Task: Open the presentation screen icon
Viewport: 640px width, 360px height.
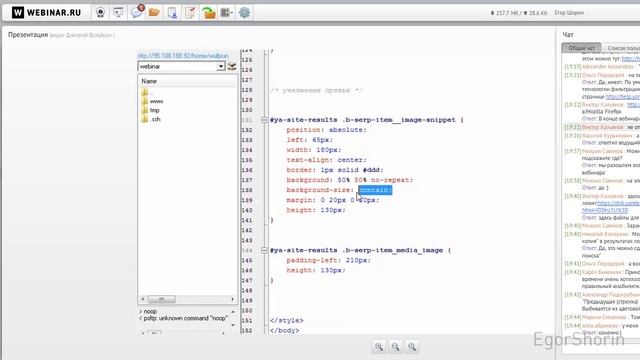Action: (118, 13)
